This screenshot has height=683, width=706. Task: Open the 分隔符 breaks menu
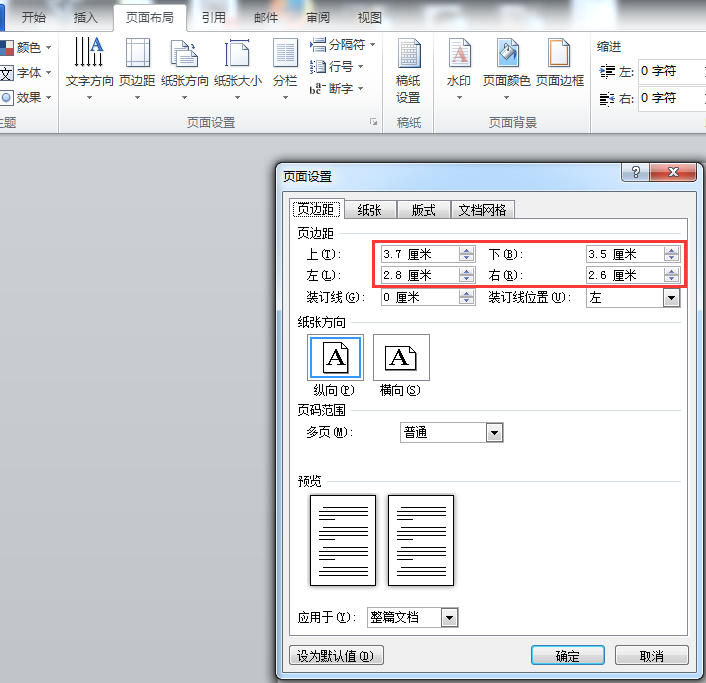(x=342, y=45)
